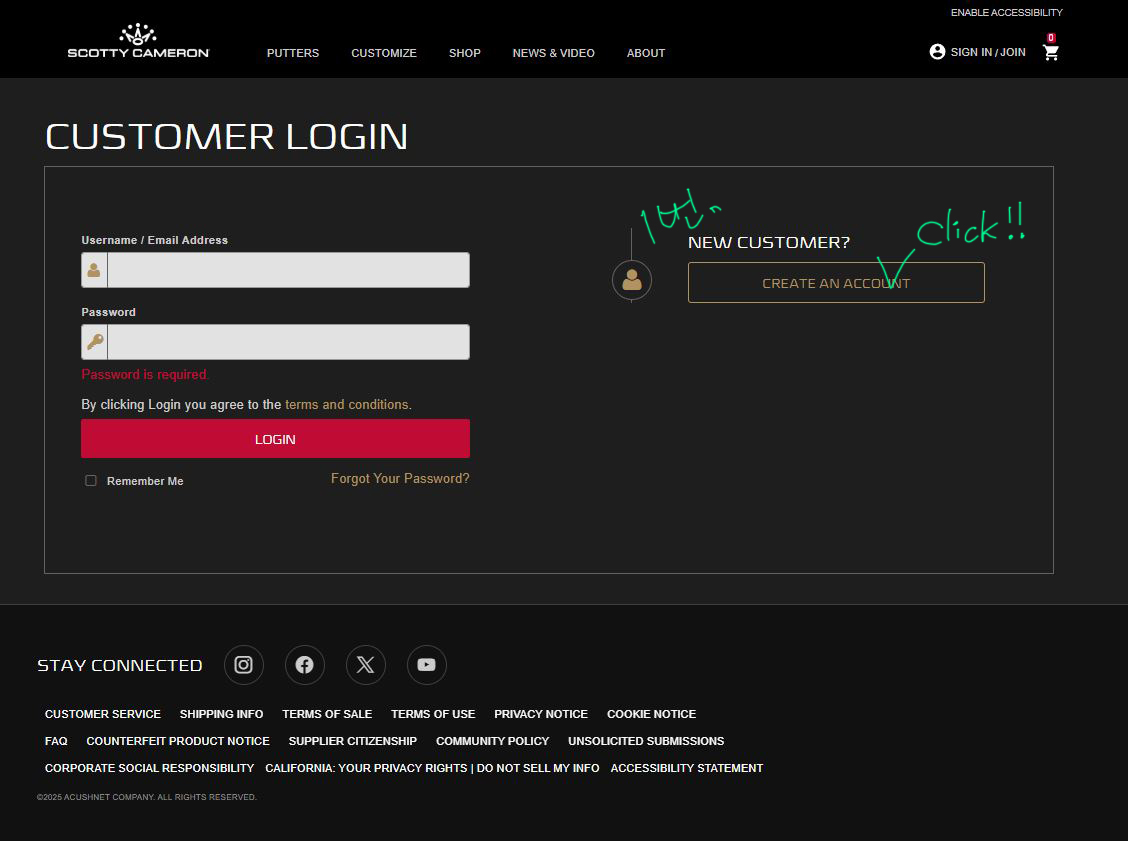Click the Acushnet copyright notice text

tap(147, 797)
